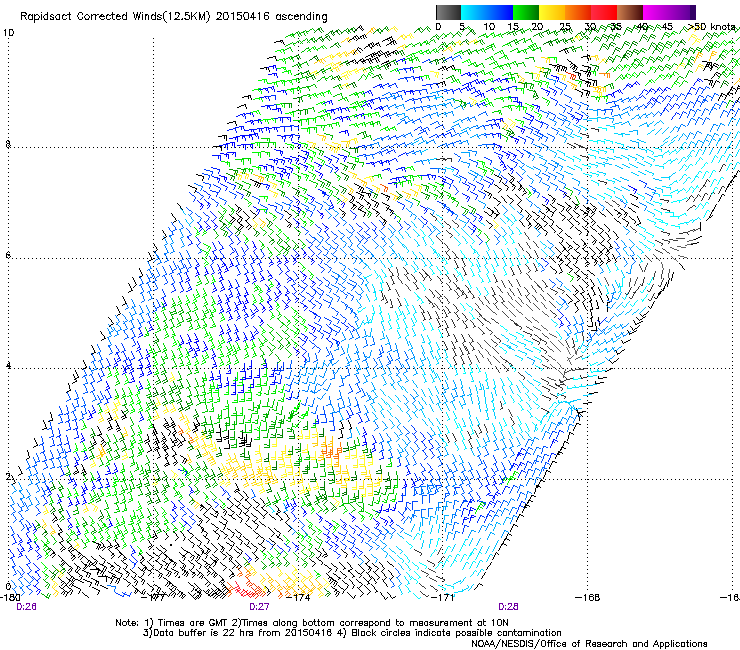Image resolution: width=740 pixels, height=650 pixels.
Task: Click the latitude axis label '4'
Action: 8,365
